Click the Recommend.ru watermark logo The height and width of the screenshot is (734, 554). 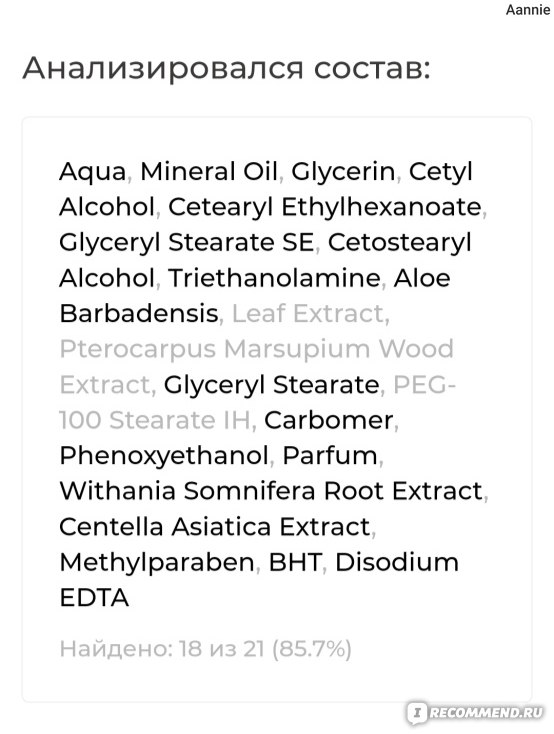coord(475,712)
